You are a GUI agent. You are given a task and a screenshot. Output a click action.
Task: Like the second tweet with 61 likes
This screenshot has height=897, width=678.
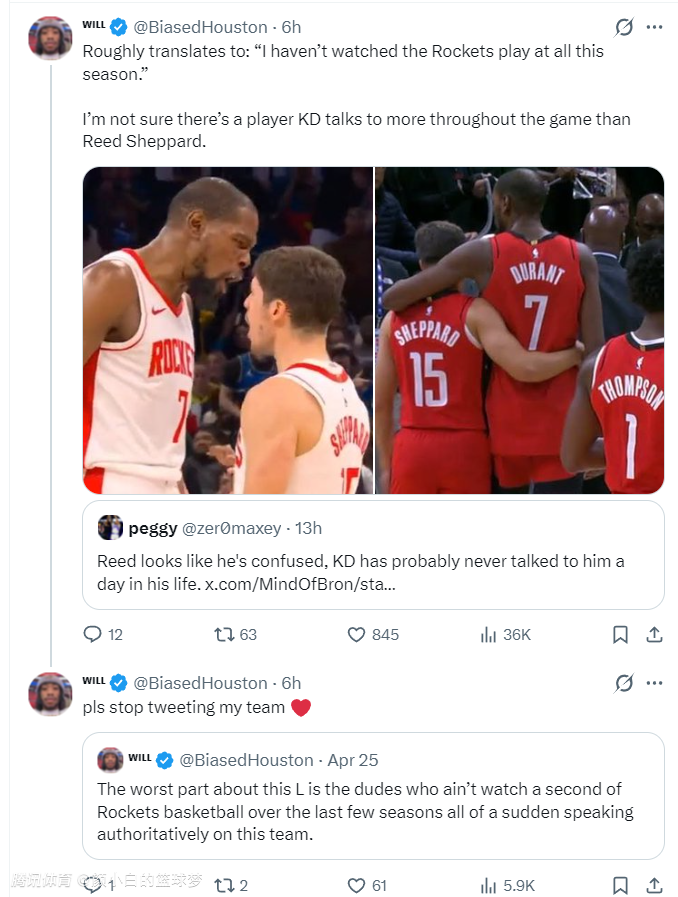[x=357, y=885]
